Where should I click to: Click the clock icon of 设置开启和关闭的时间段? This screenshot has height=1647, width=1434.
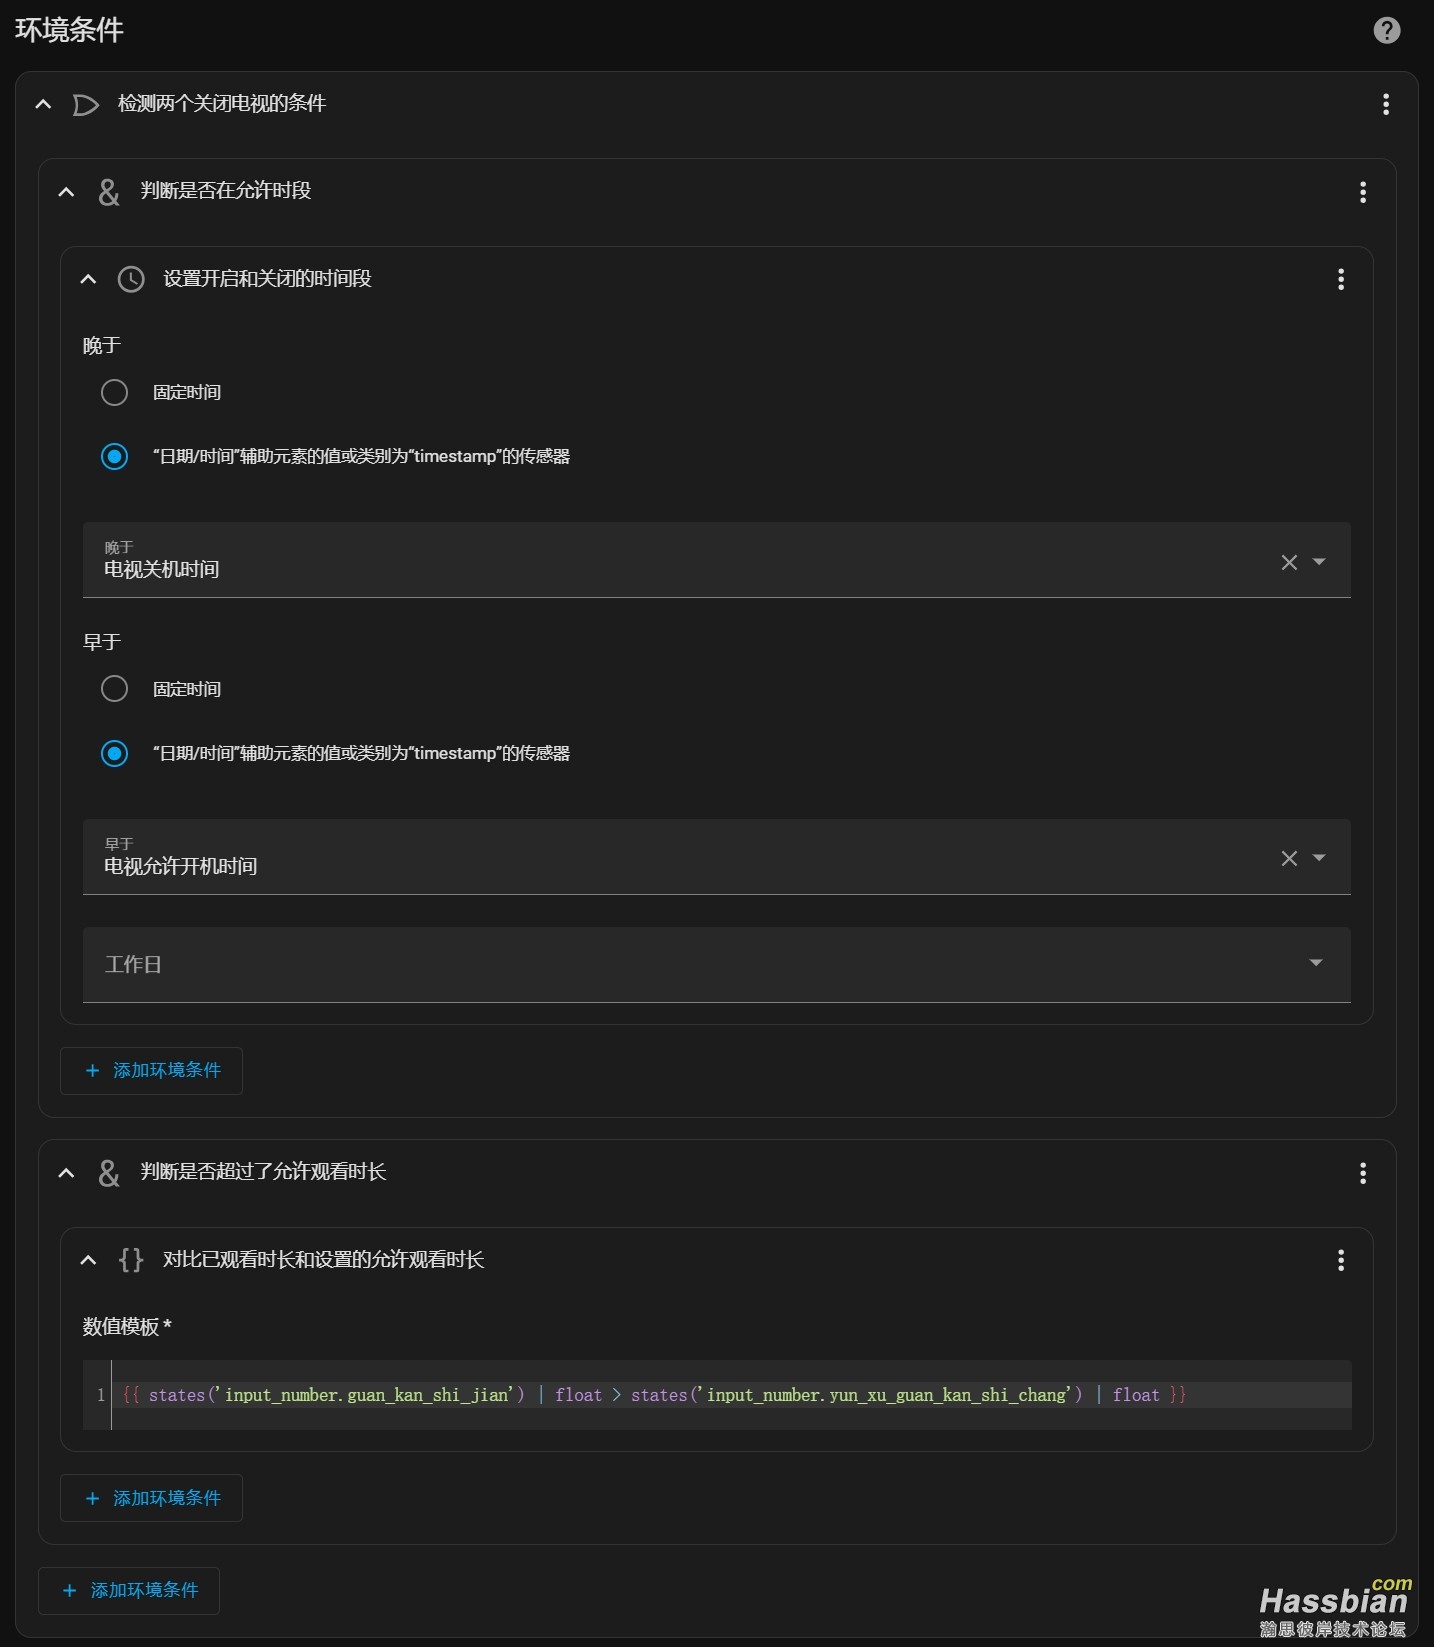point(131,279)
